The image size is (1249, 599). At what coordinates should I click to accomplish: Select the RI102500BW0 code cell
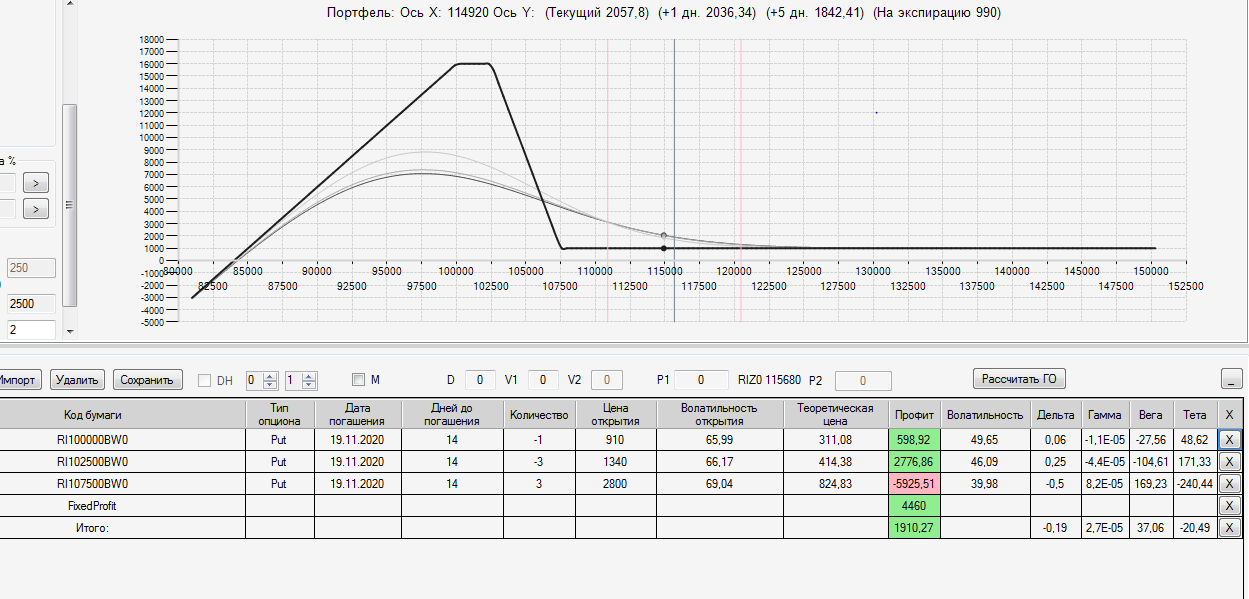tap(123, 462)
